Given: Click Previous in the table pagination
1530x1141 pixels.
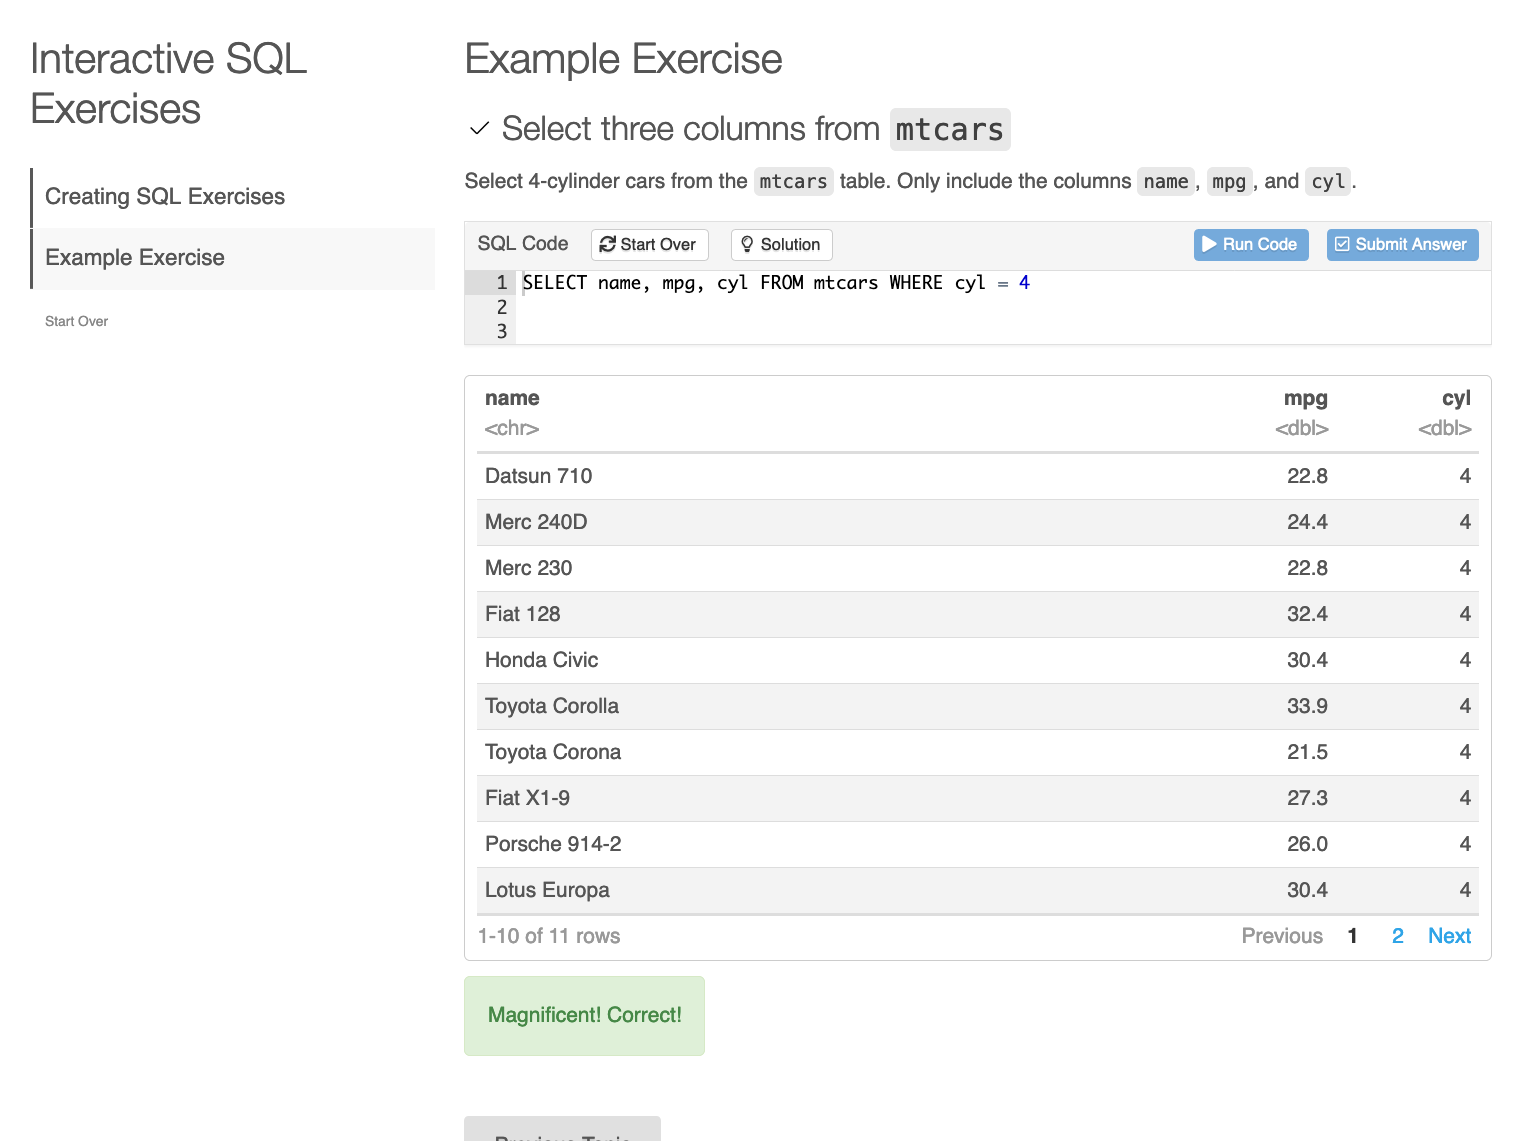Looking at the screenshot, I should coord(1281,935).
